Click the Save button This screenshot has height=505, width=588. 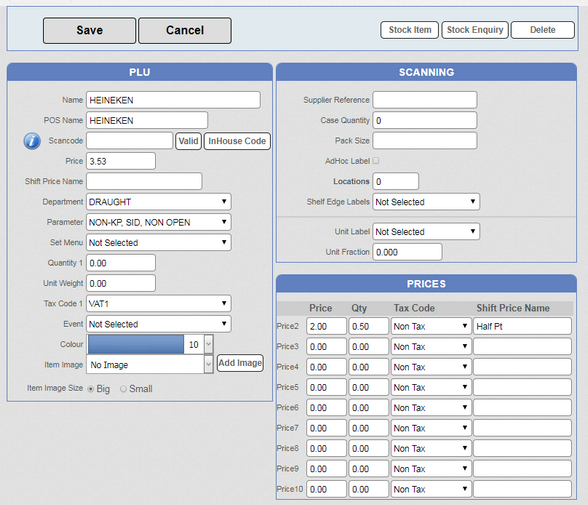(90, 30)
